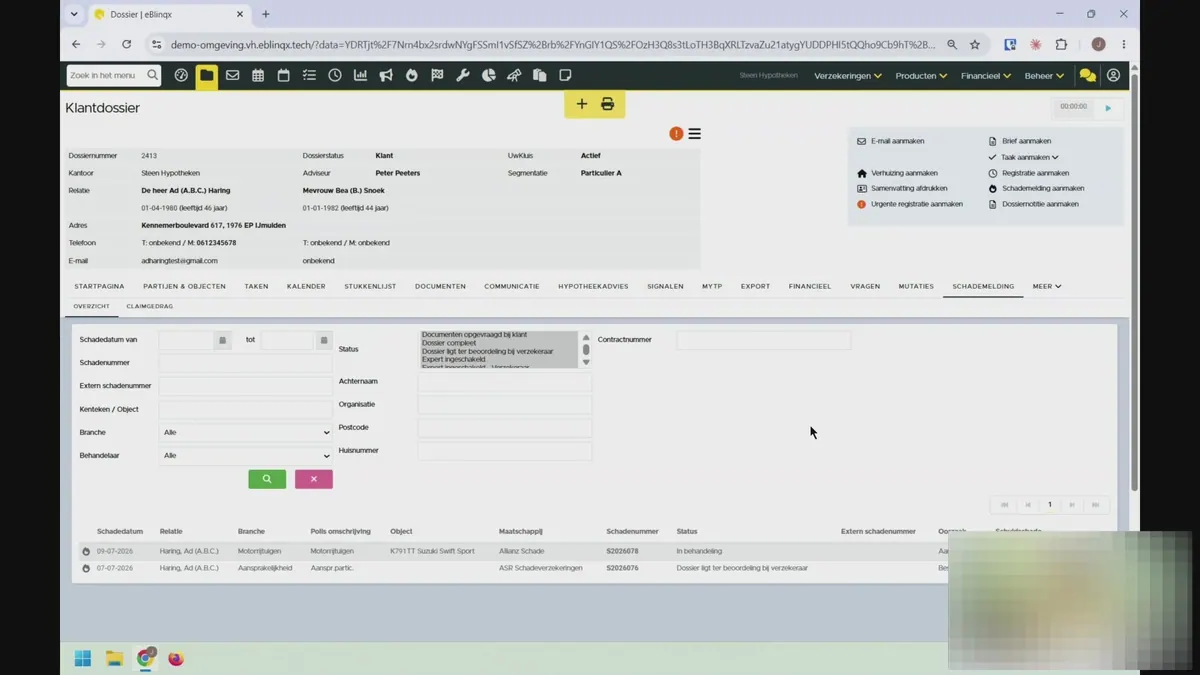1200x675 pixels.
Task: Select the CLAIMGEDRAG sub-tab
Action: 149,306
